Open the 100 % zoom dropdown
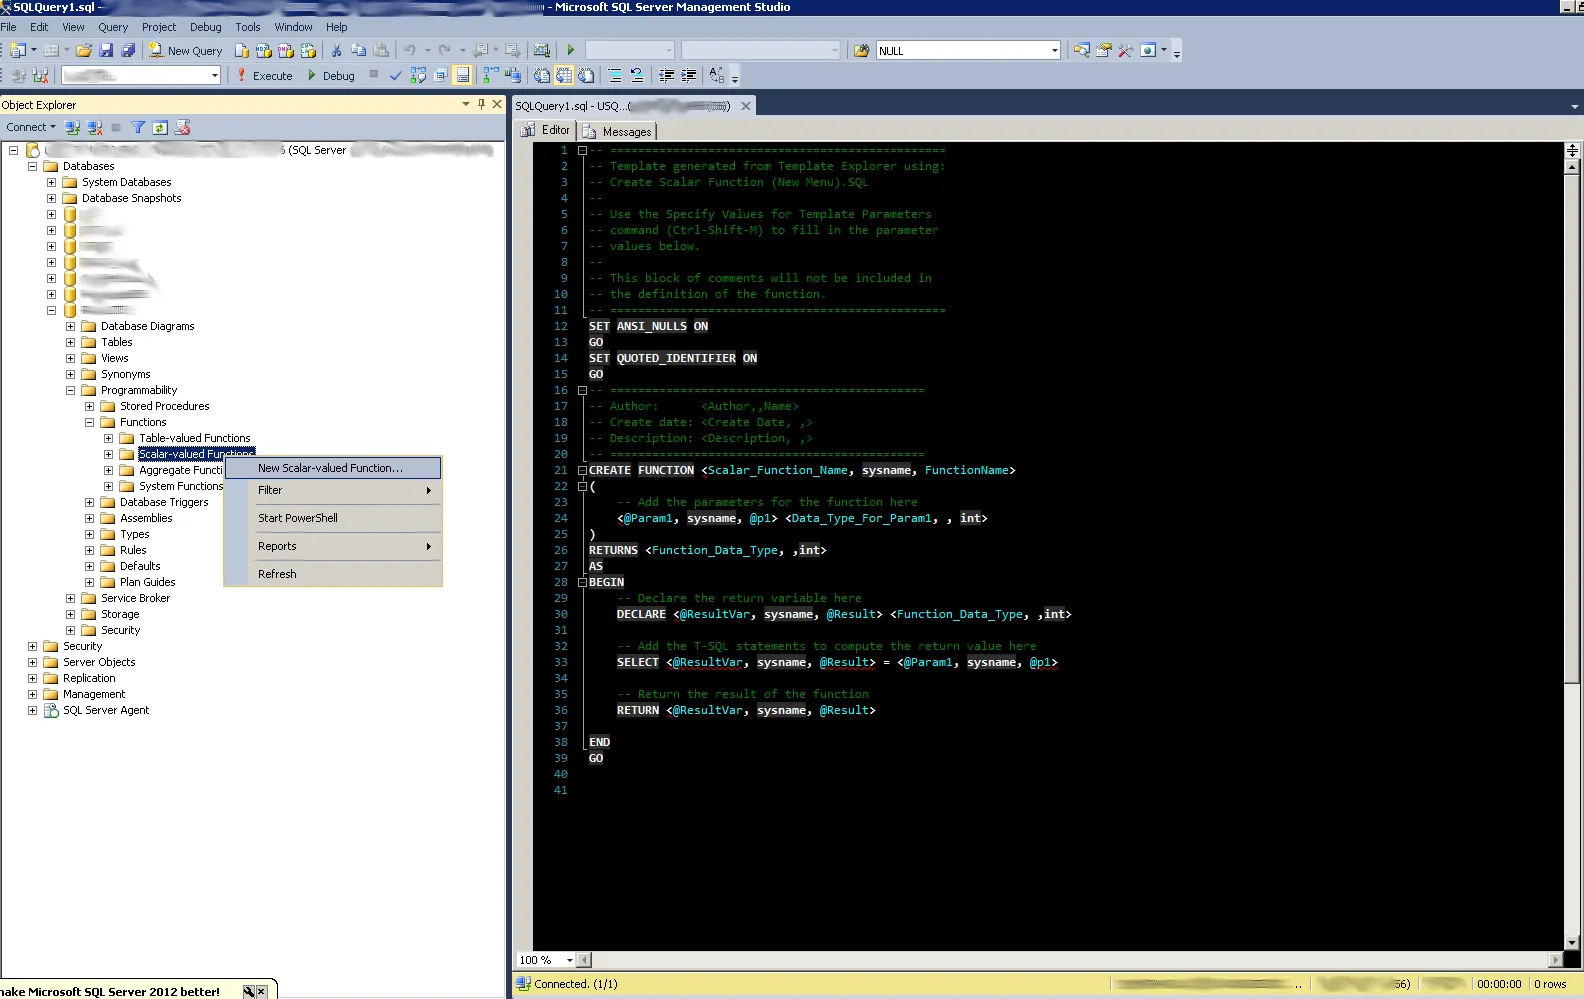Screen dimensions: 1584x999 (x=570, y=960)
